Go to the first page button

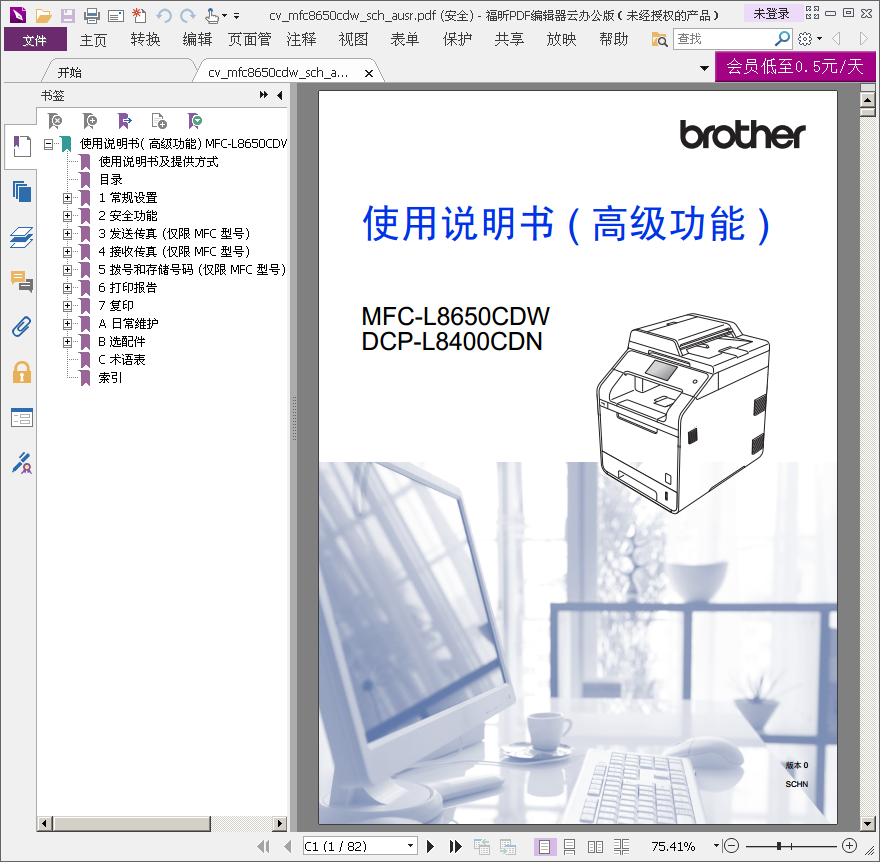click(x=263, y=846)
